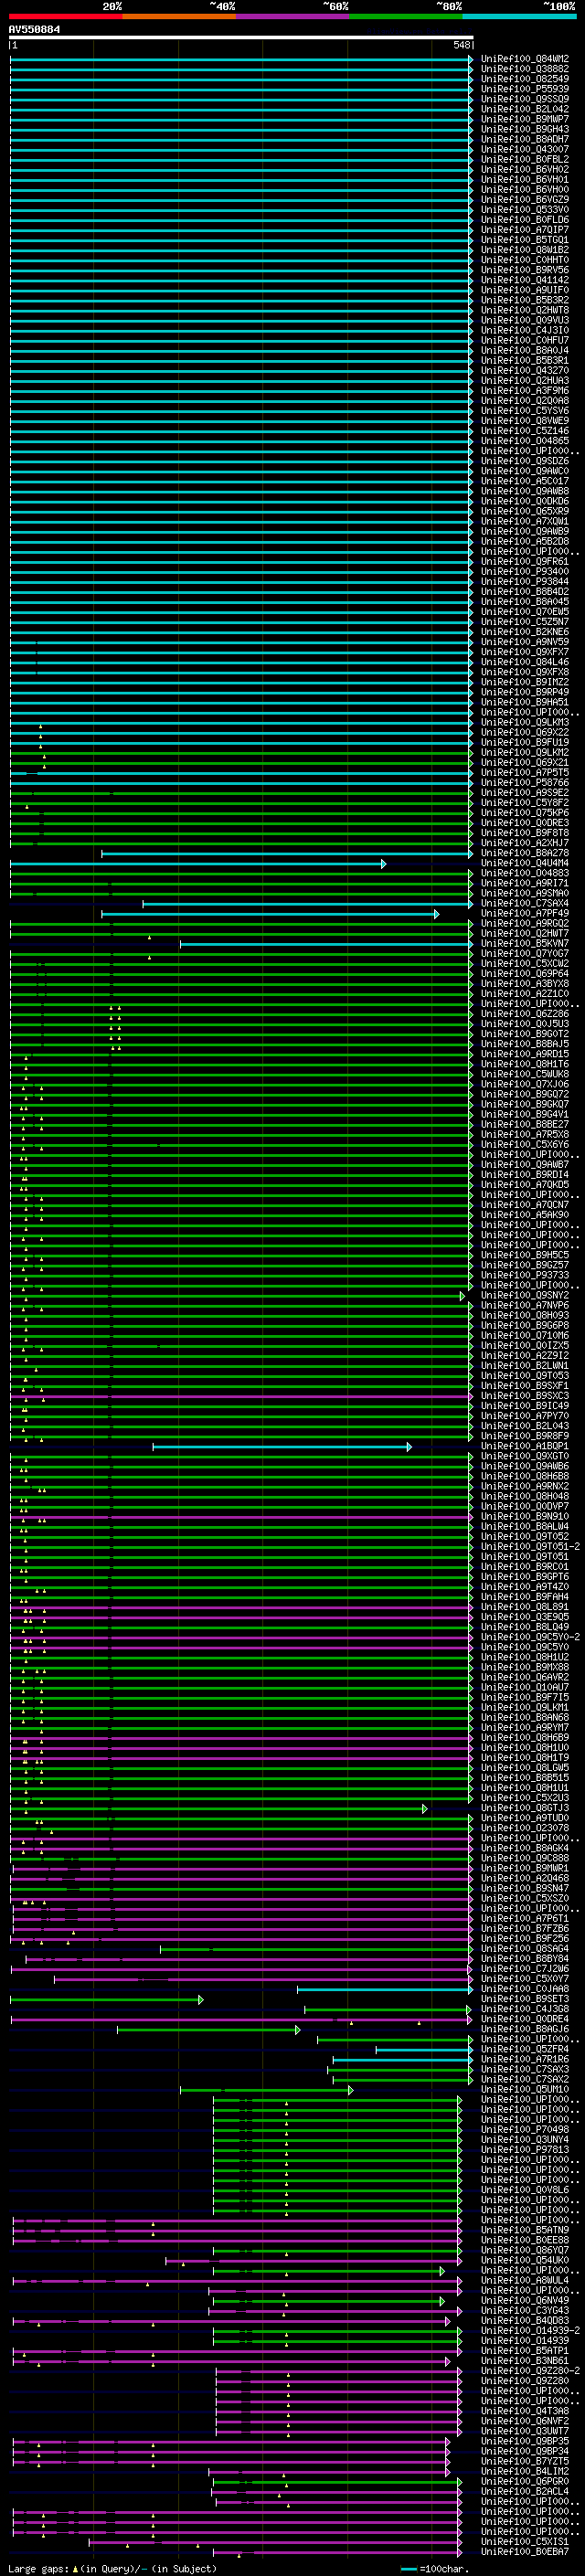The height and width of the screenshot is (2576, 585).
Task: Click hit label UniRef100_C7SAX2
Action: click(x=525, y=2079)
